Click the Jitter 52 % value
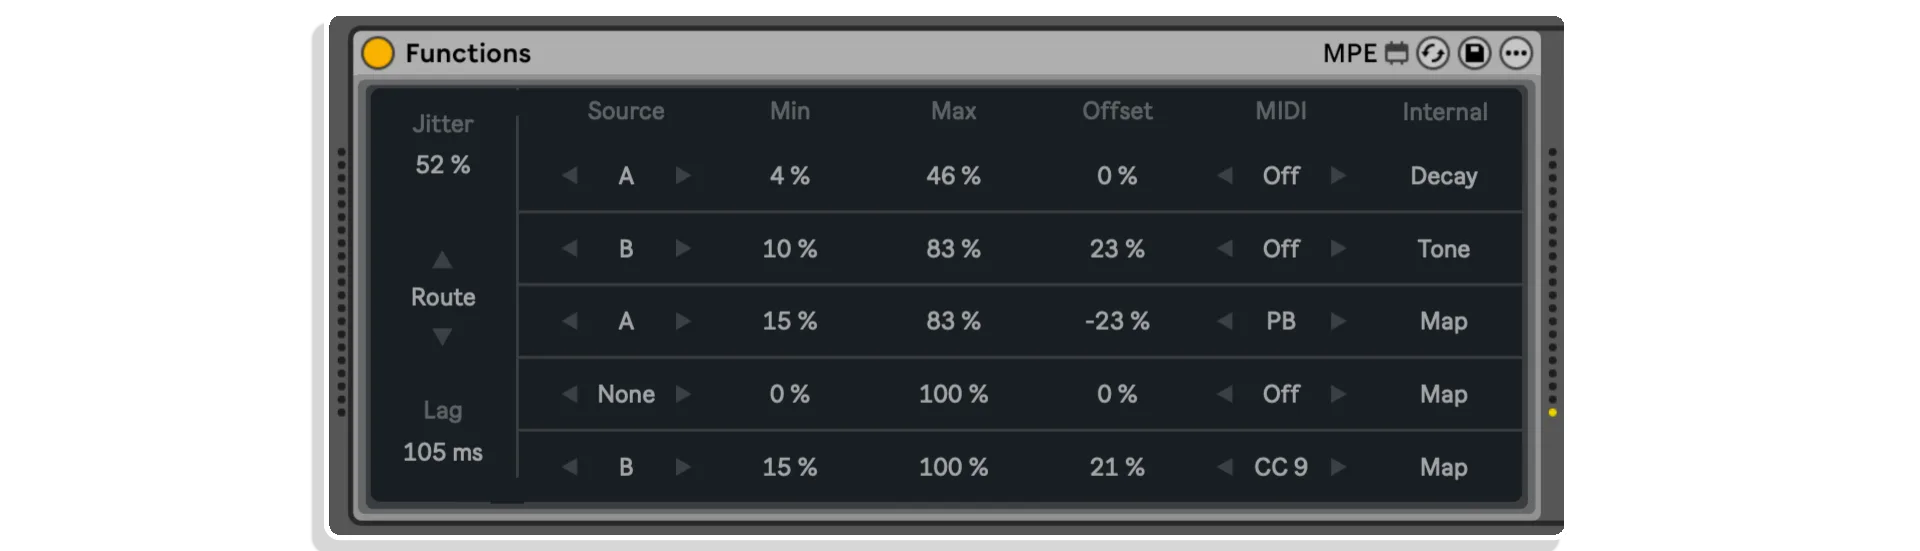Screen dimensions: 1920x551 pos(443,165)
